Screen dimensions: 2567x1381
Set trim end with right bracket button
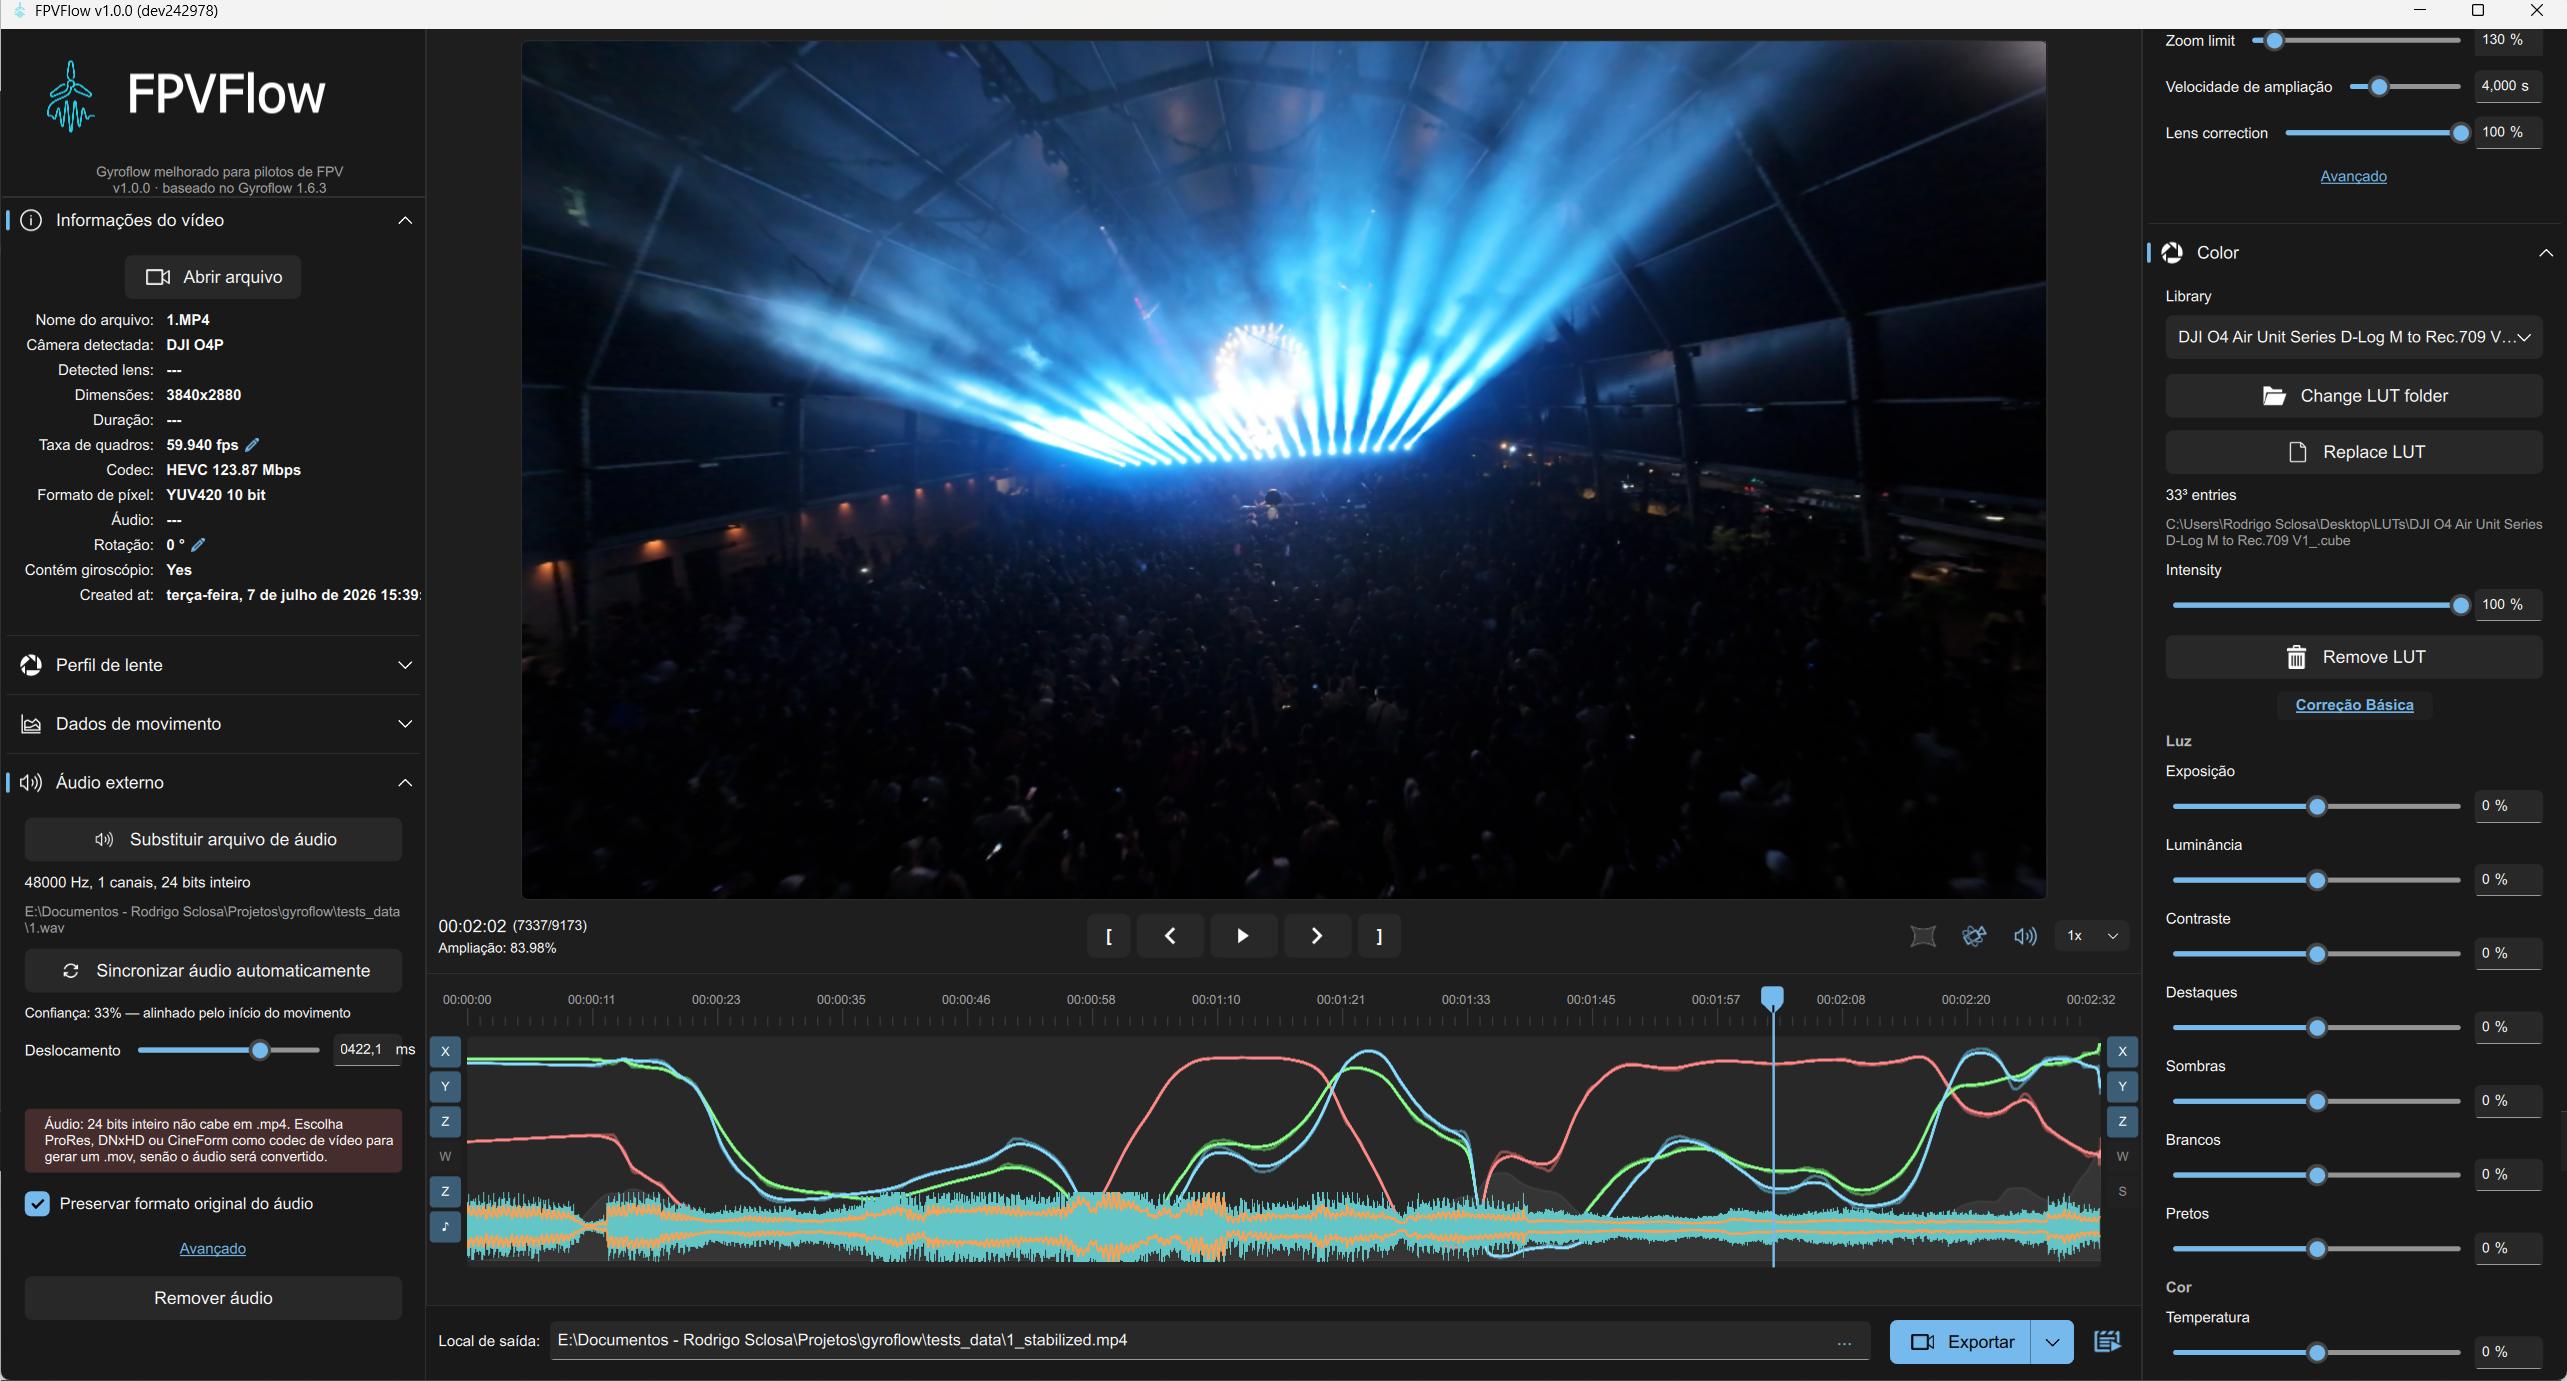(x=1379, y=936)
